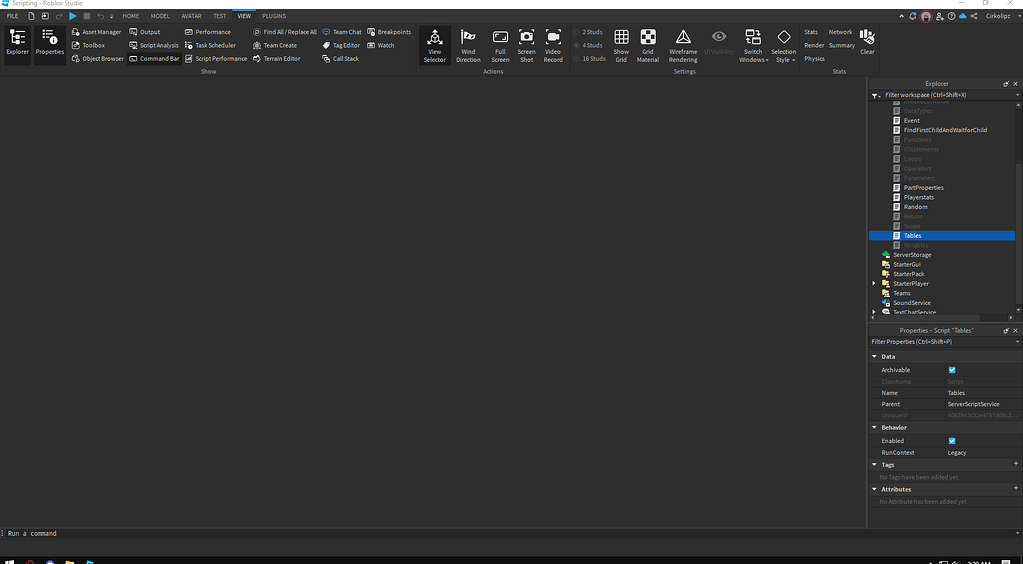The image size is (1023, 564).
Task: Toggle the View Selector
Action: [435, 46]
